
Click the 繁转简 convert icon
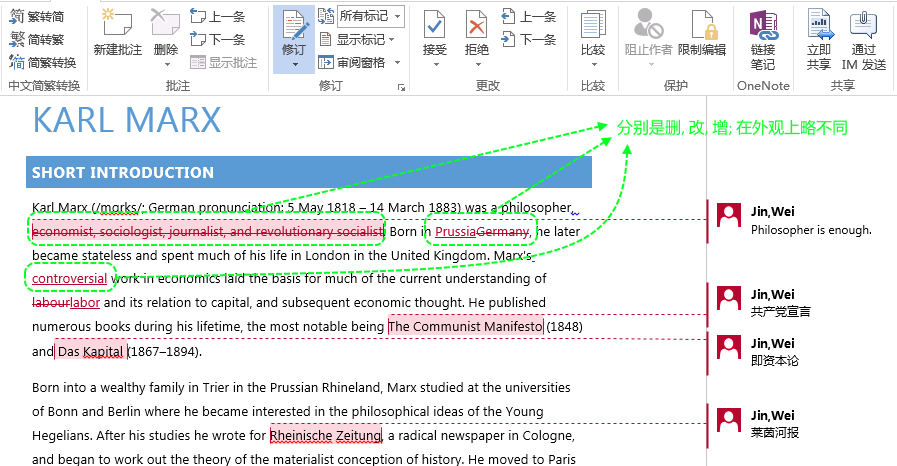pos(17,17)
